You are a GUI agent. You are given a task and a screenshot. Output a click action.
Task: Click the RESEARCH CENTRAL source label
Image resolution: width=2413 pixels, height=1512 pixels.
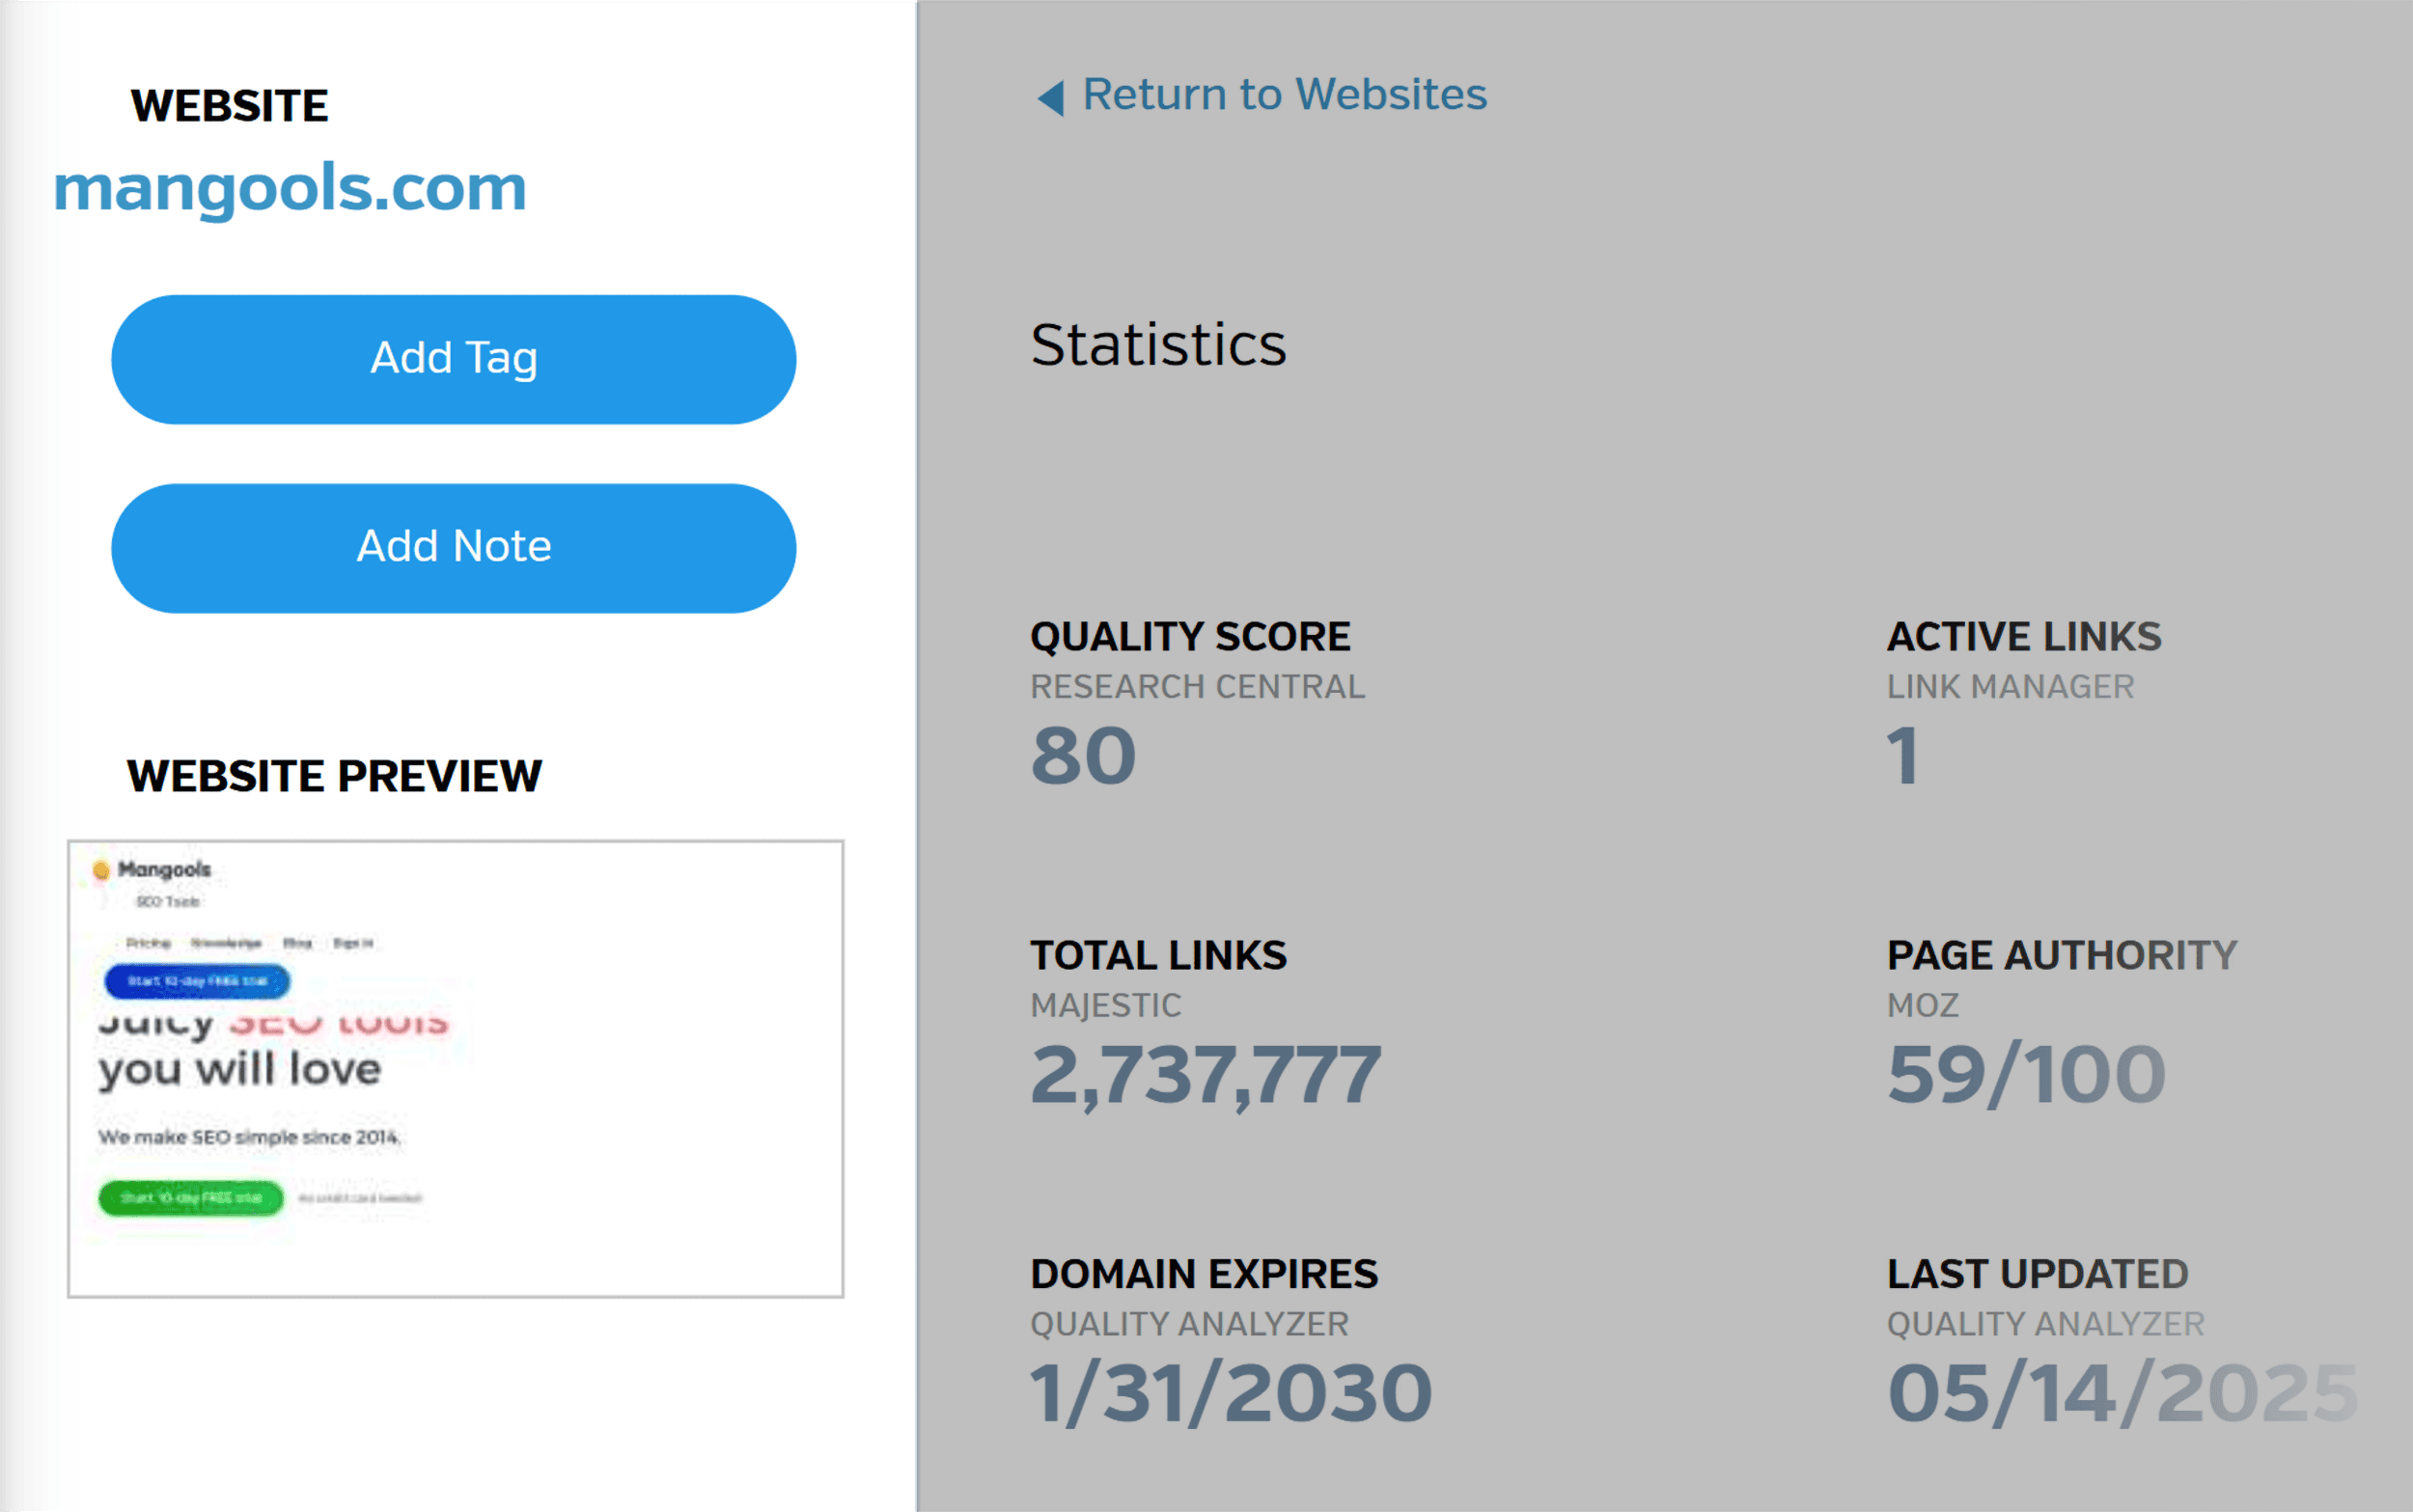[x=1197, y=687]
